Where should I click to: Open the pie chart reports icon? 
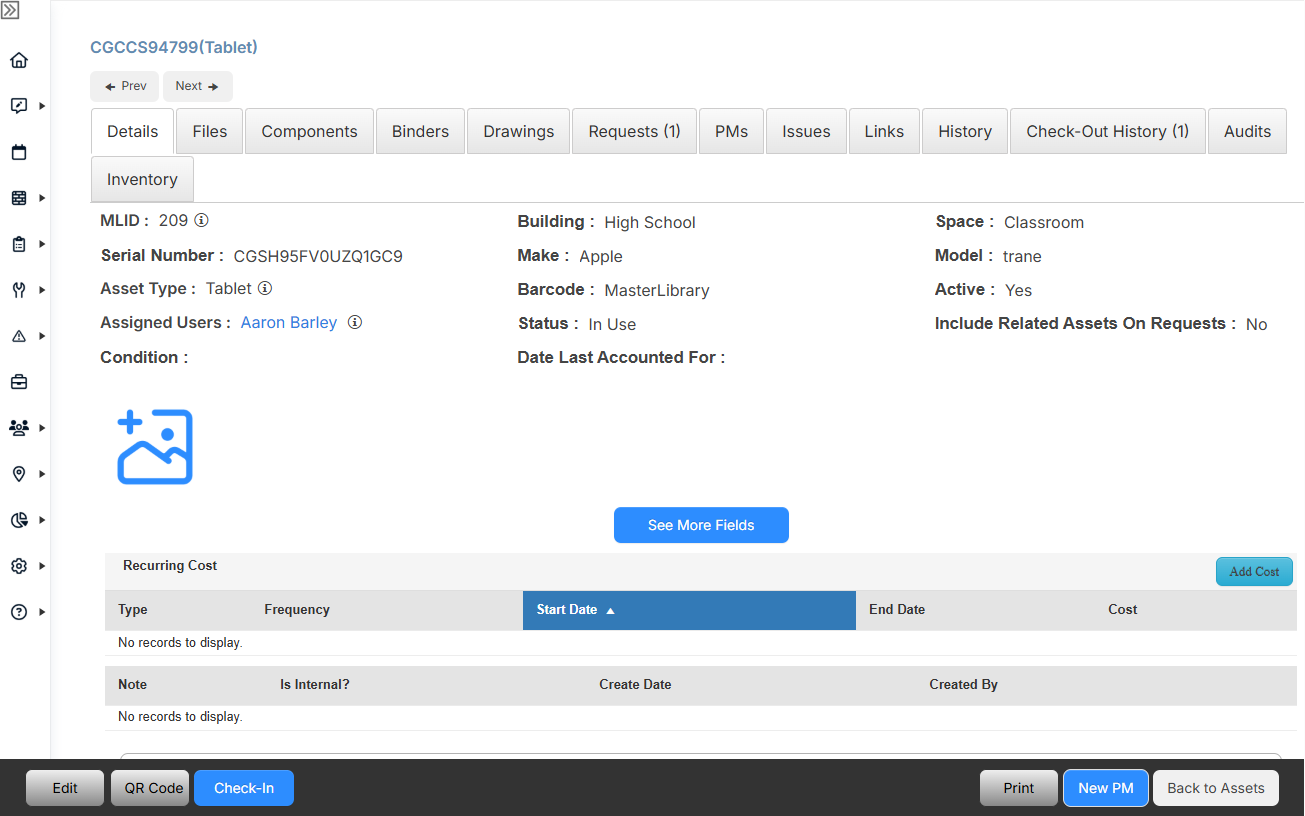click(18, 519)
